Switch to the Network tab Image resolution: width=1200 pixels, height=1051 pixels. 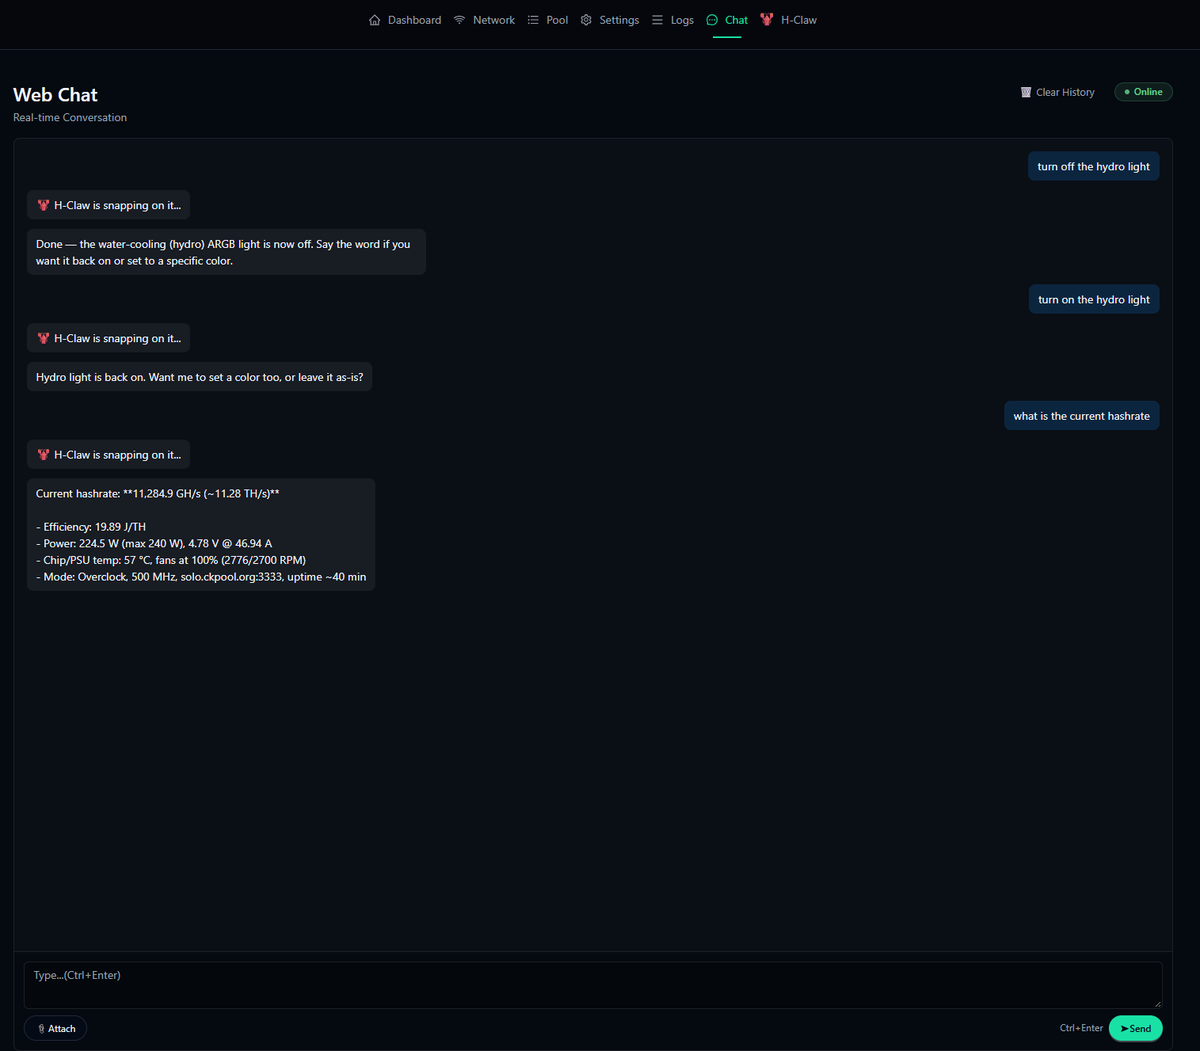[x=484, y=20]
